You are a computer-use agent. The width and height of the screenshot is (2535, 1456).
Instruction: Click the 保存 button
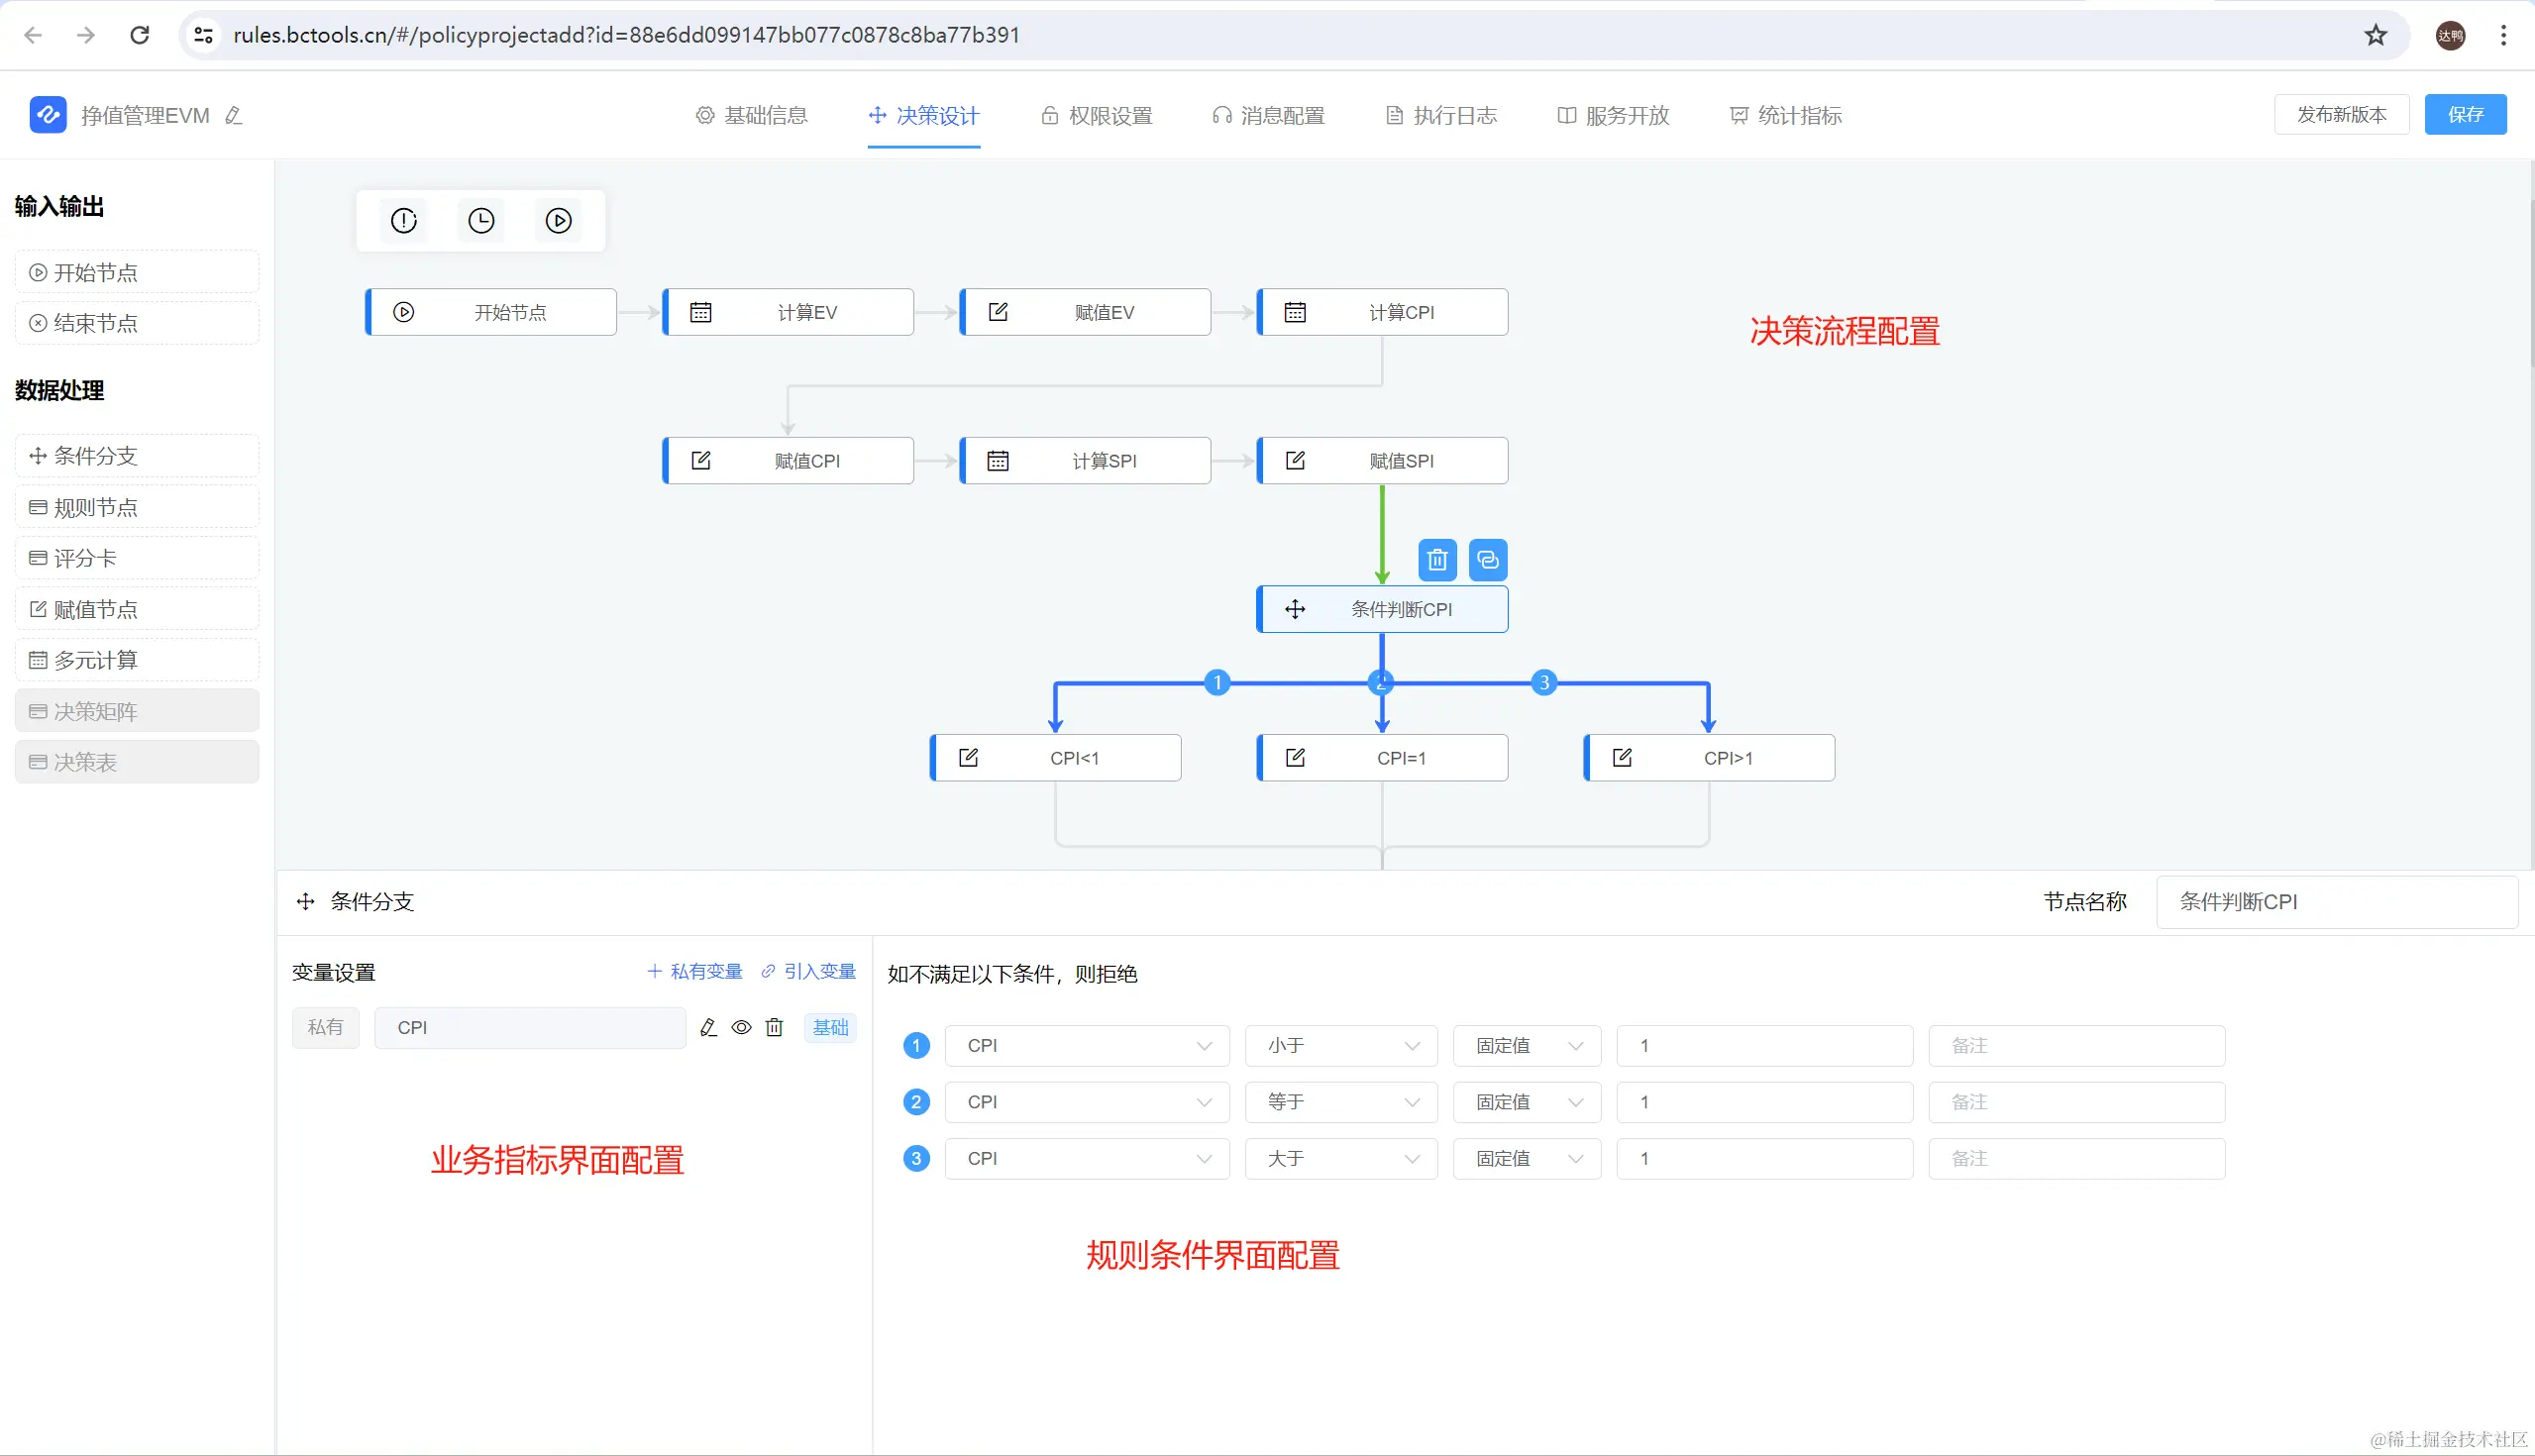pyautogui.click(x=2465, y=115)
